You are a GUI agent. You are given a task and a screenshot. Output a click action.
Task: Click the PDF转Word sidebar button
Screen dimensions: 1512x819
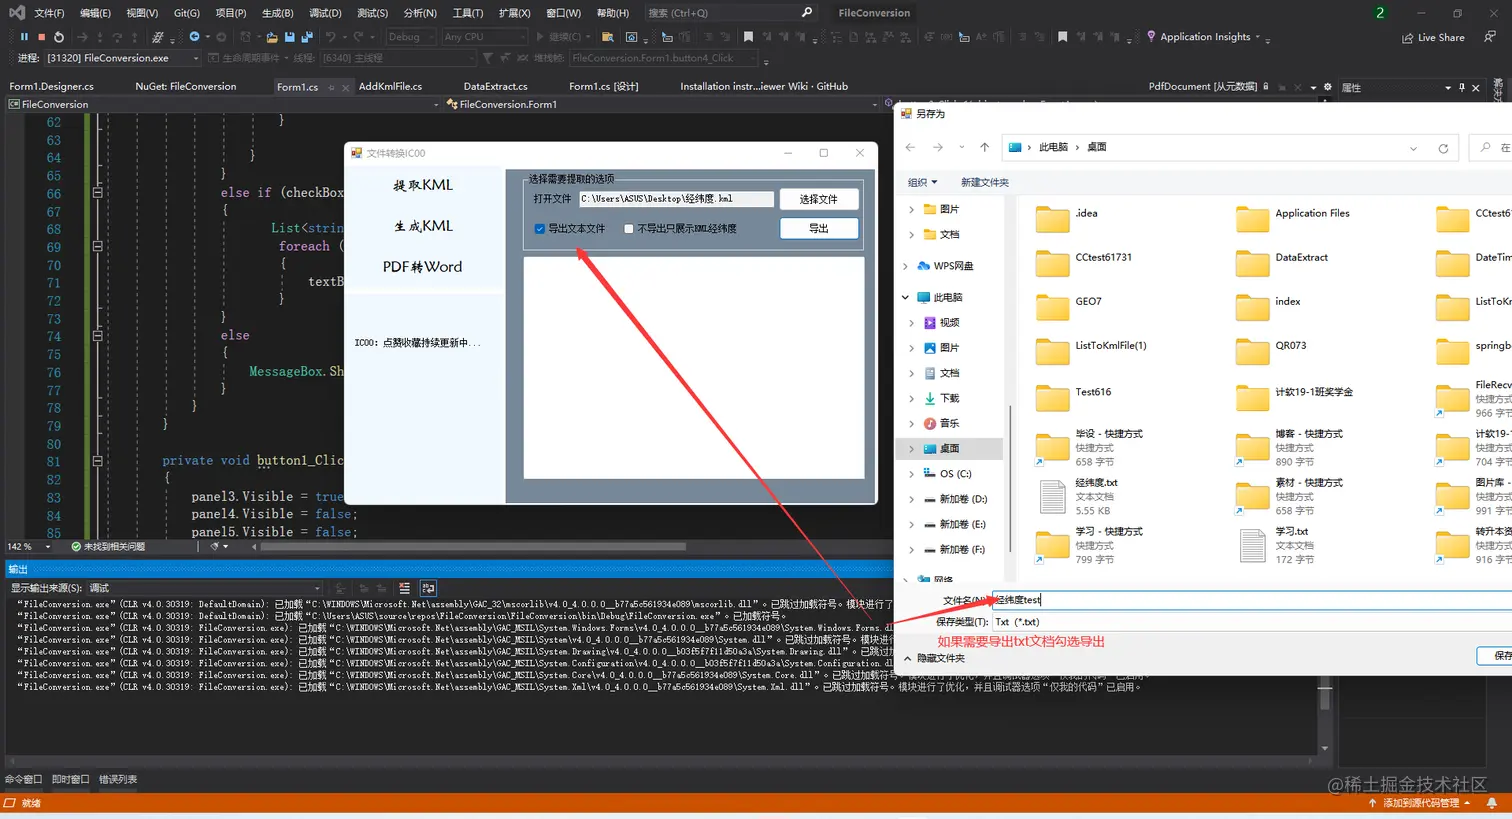point(423,267)
